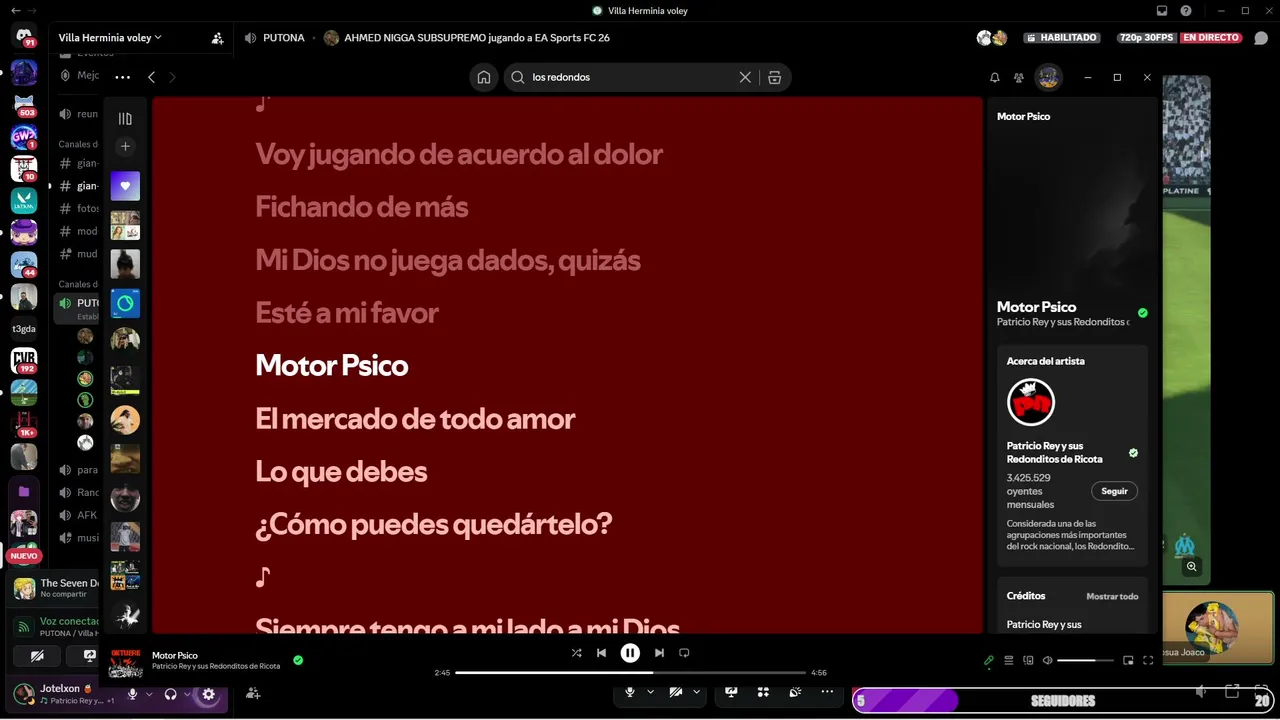Toggle shuffle in Spotify player
The image size is (1280, 720).
pos(576,653)
